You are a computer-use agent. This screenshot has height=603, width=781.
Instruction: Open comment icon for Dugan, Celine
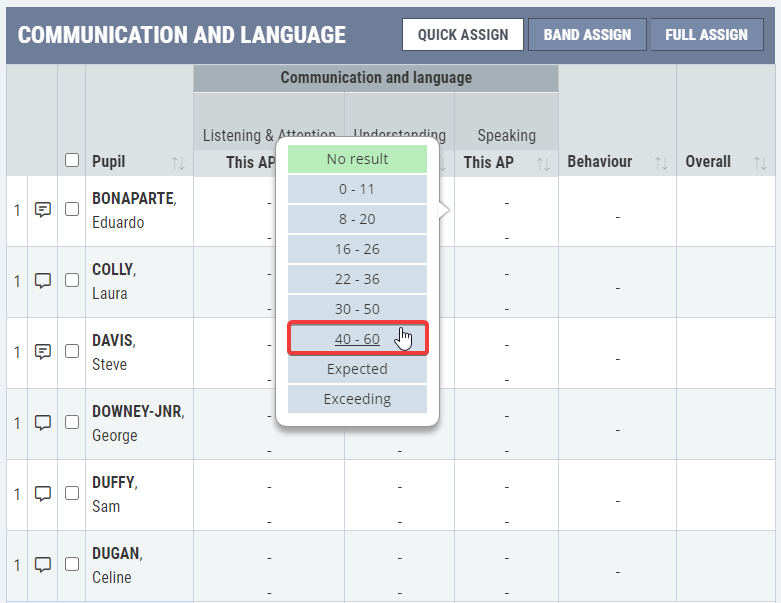coord(43,565)
